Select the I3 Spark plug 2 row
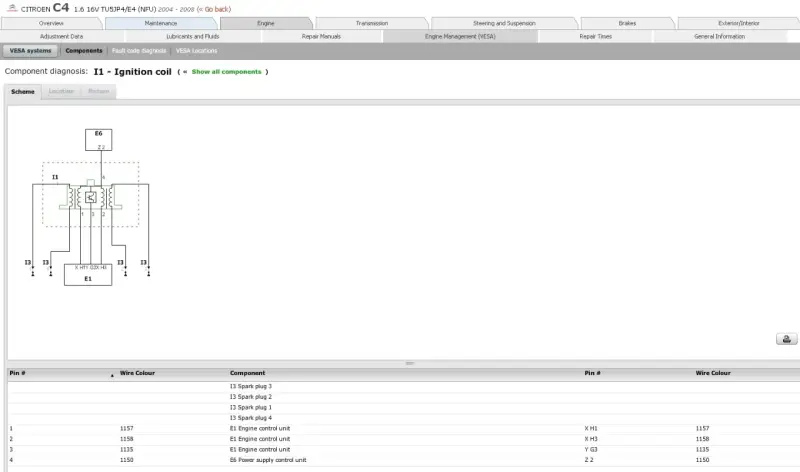Image resolution: width=800 pixels, height=472 pixels. coord(404,397)
